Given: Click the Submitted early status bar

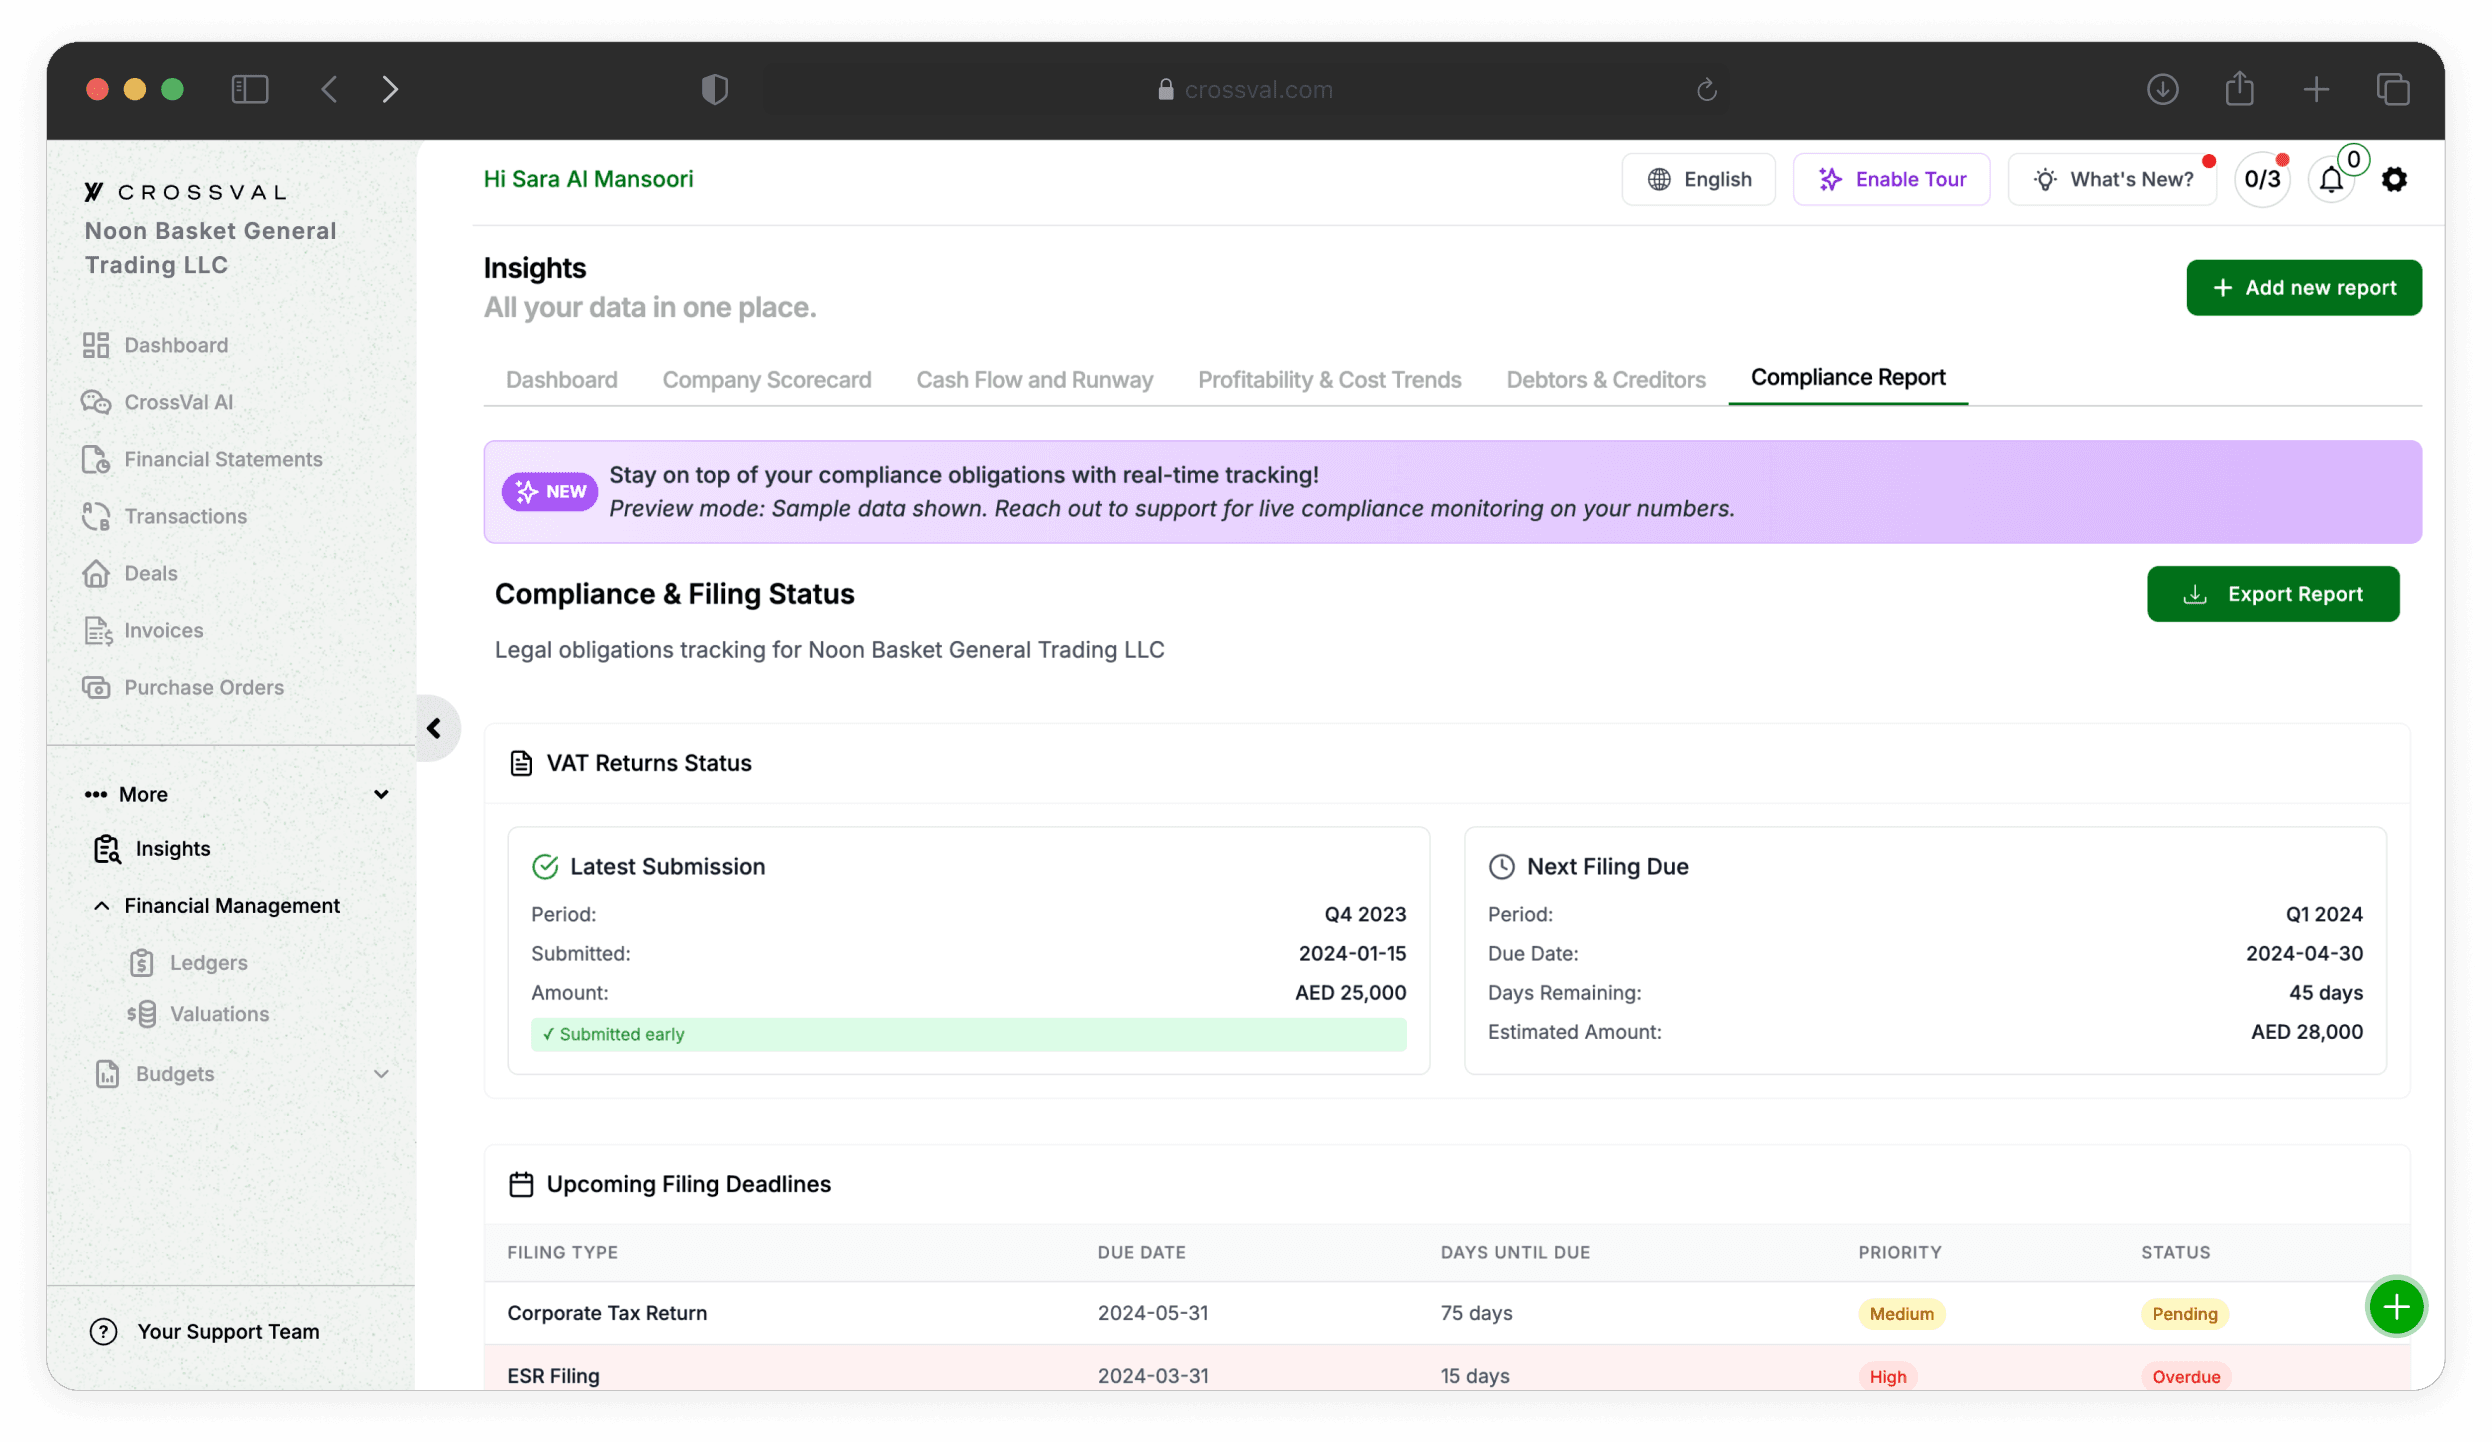Looking at the screenshot, I should 968,1034.
